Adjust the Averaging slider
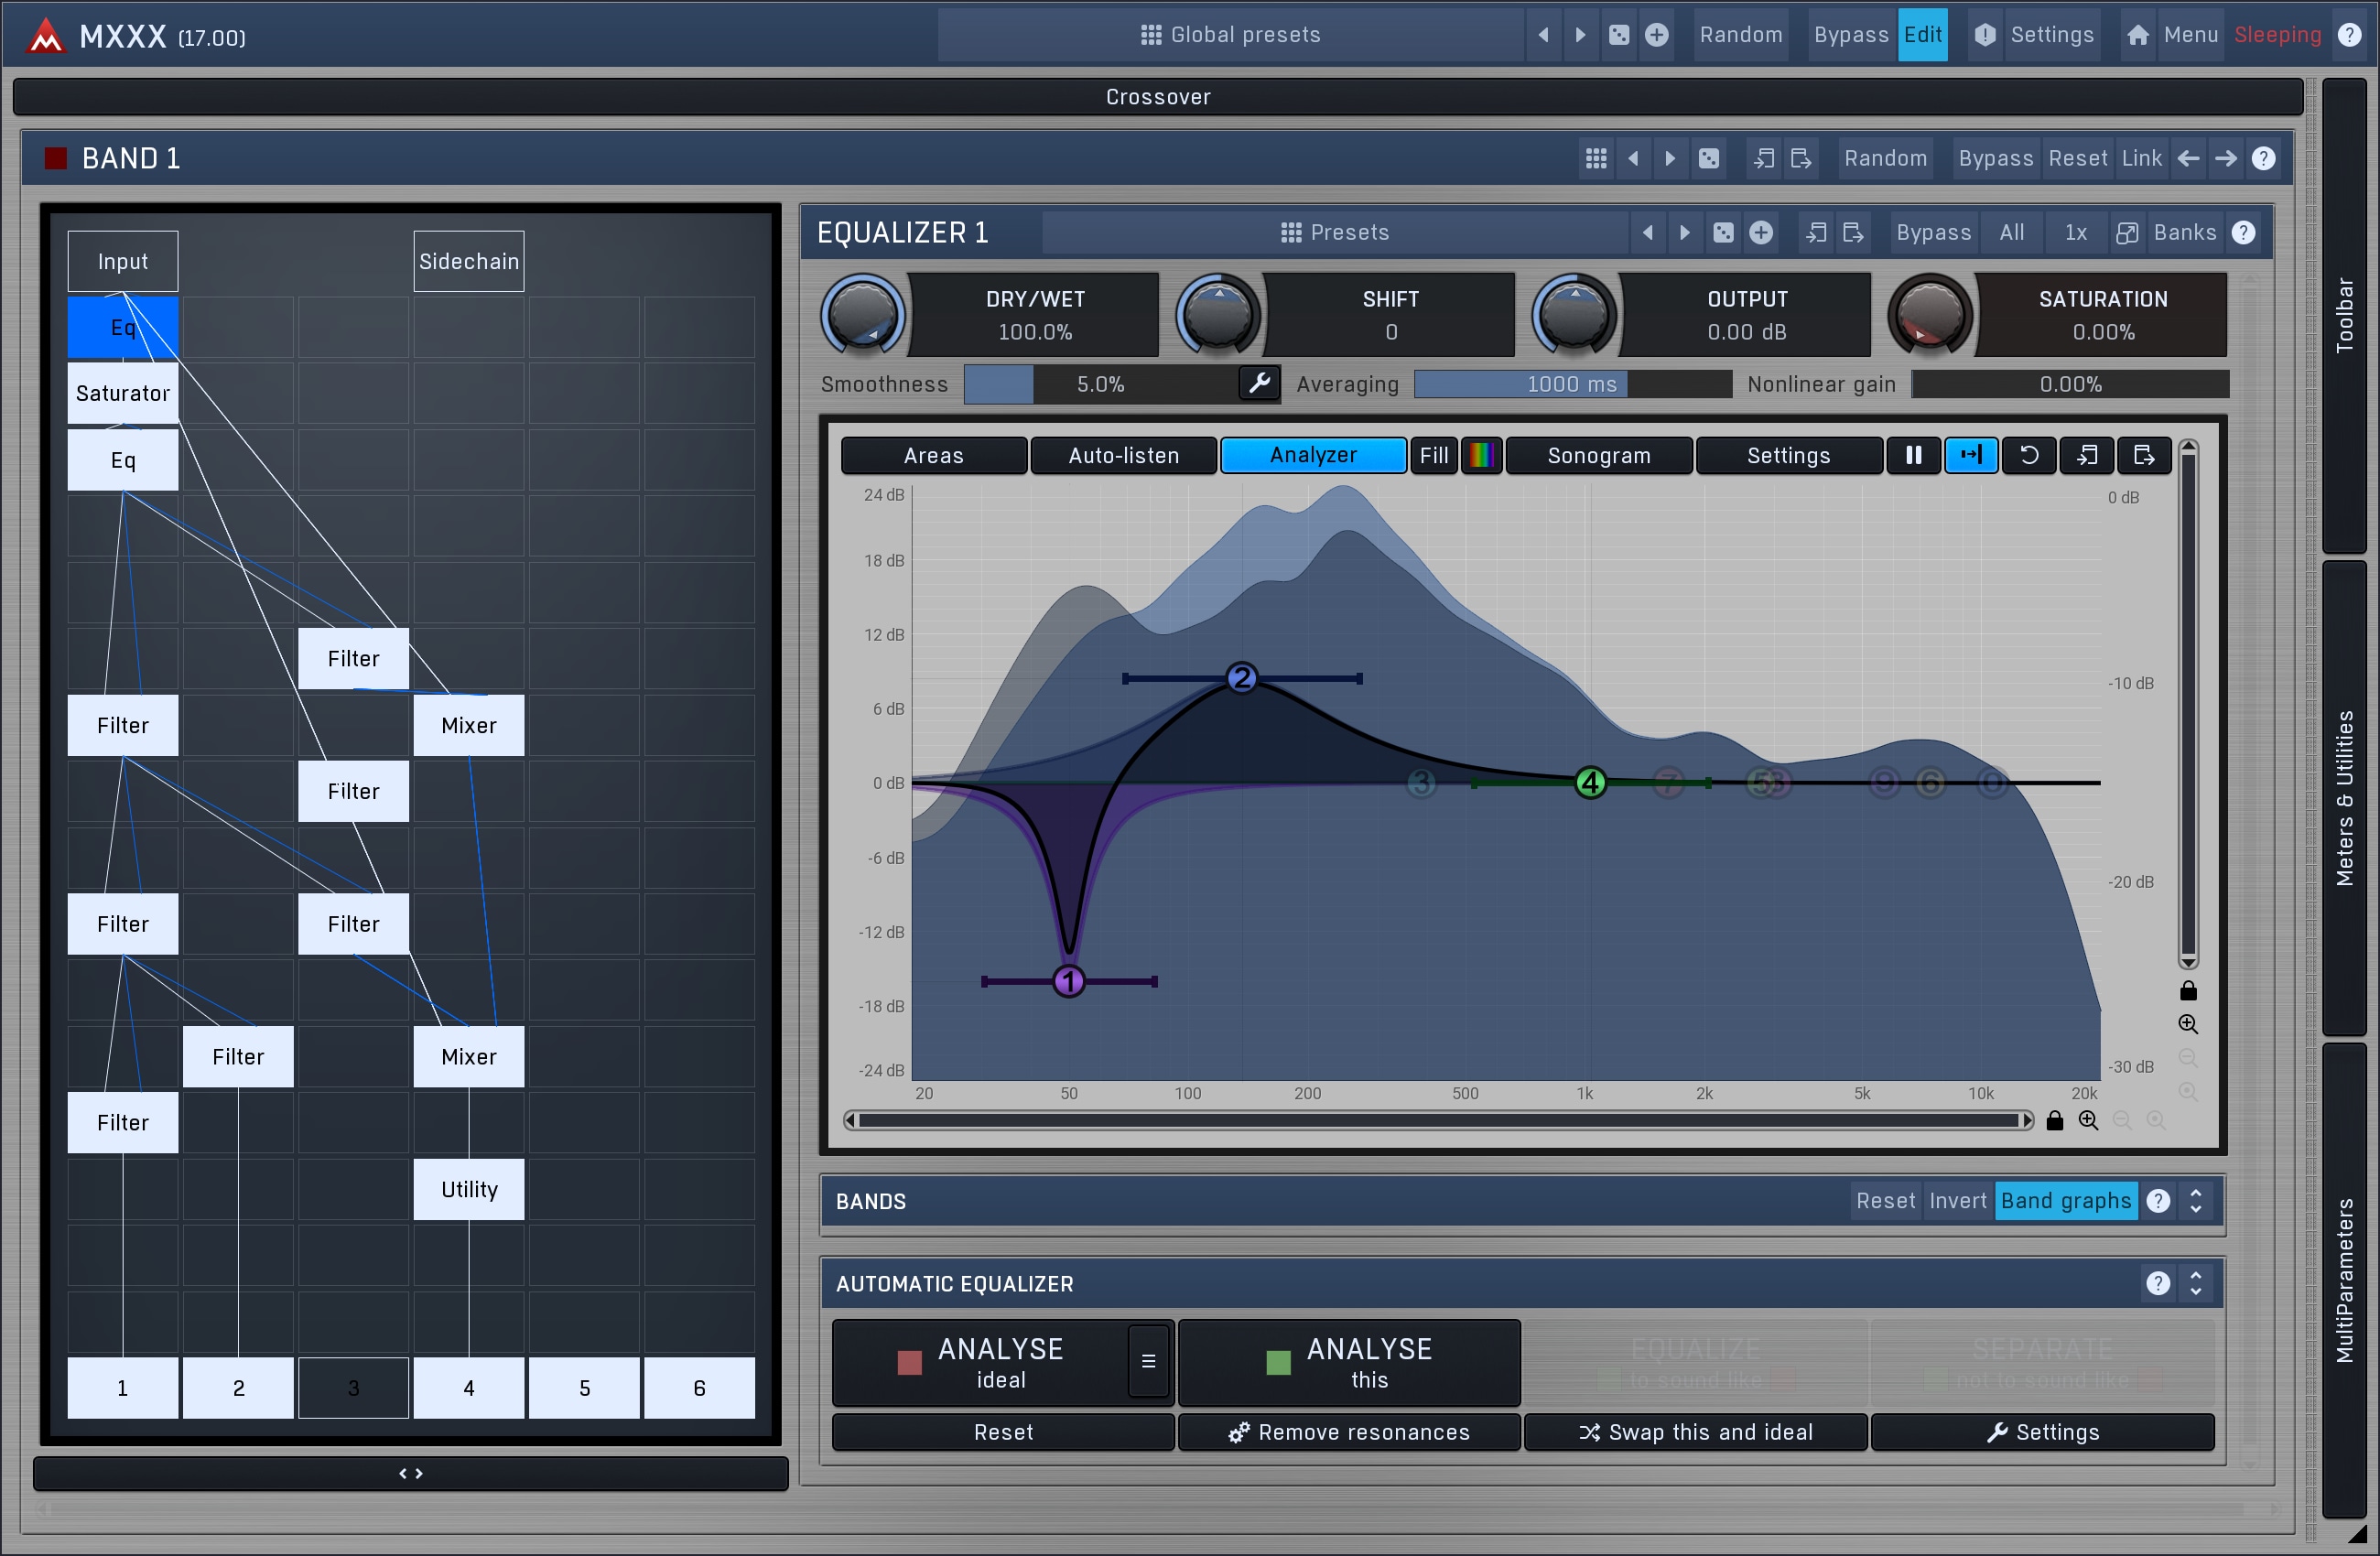The width and height of the screenshot is (2380, 1556). pos(1571,384)
